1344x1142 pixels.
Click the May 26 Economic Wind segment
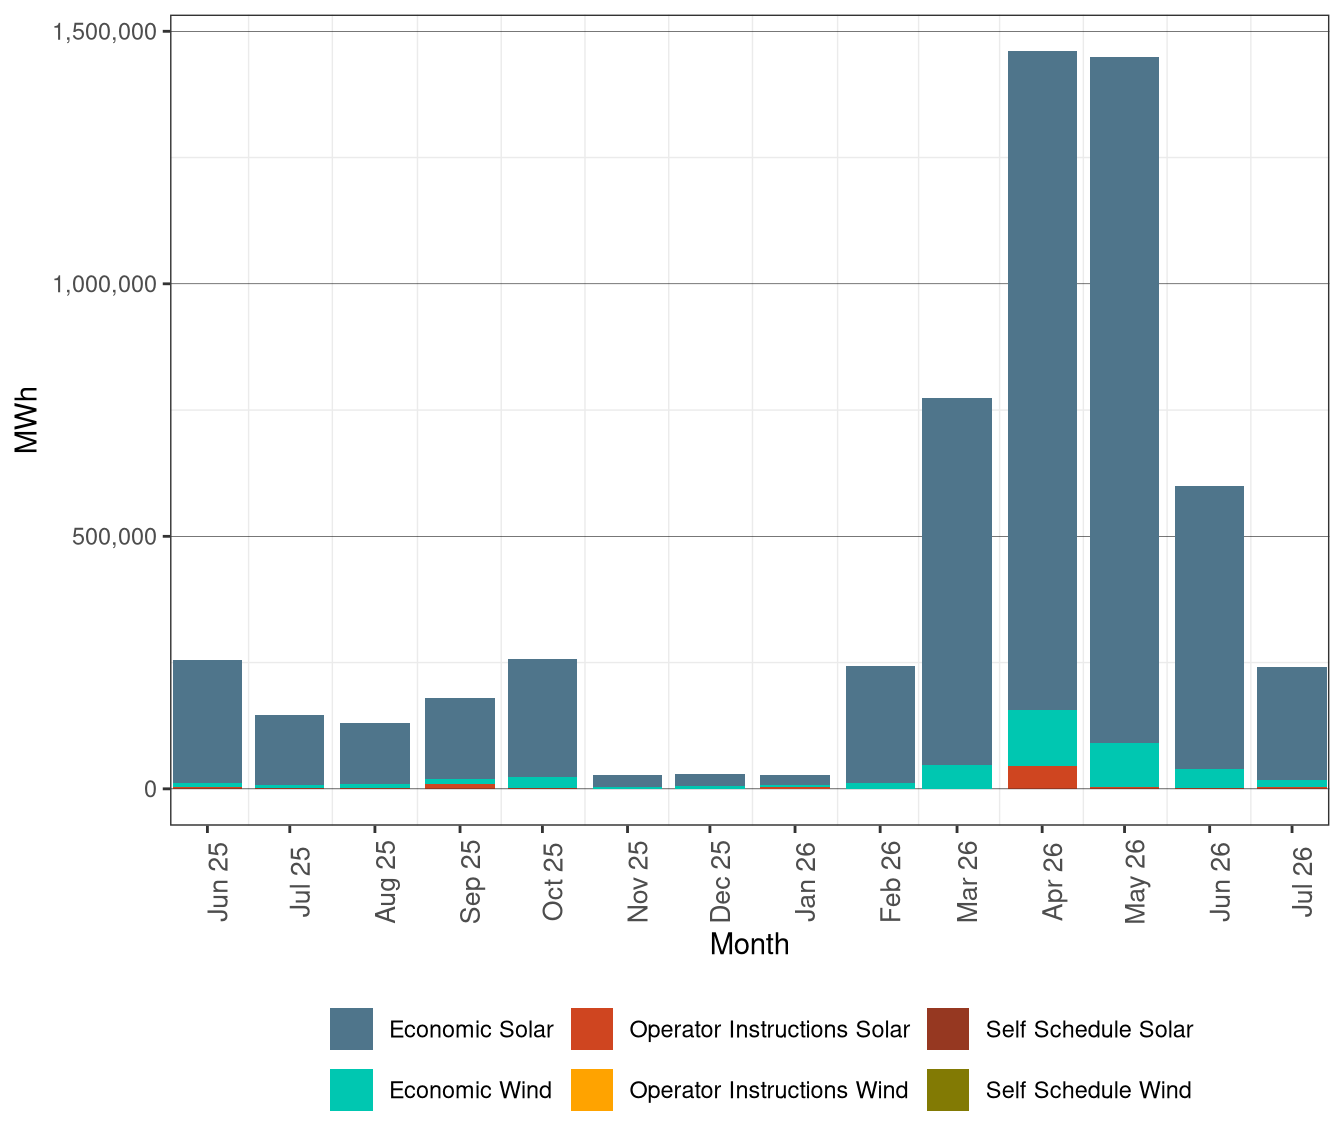tap(1125, 765)
